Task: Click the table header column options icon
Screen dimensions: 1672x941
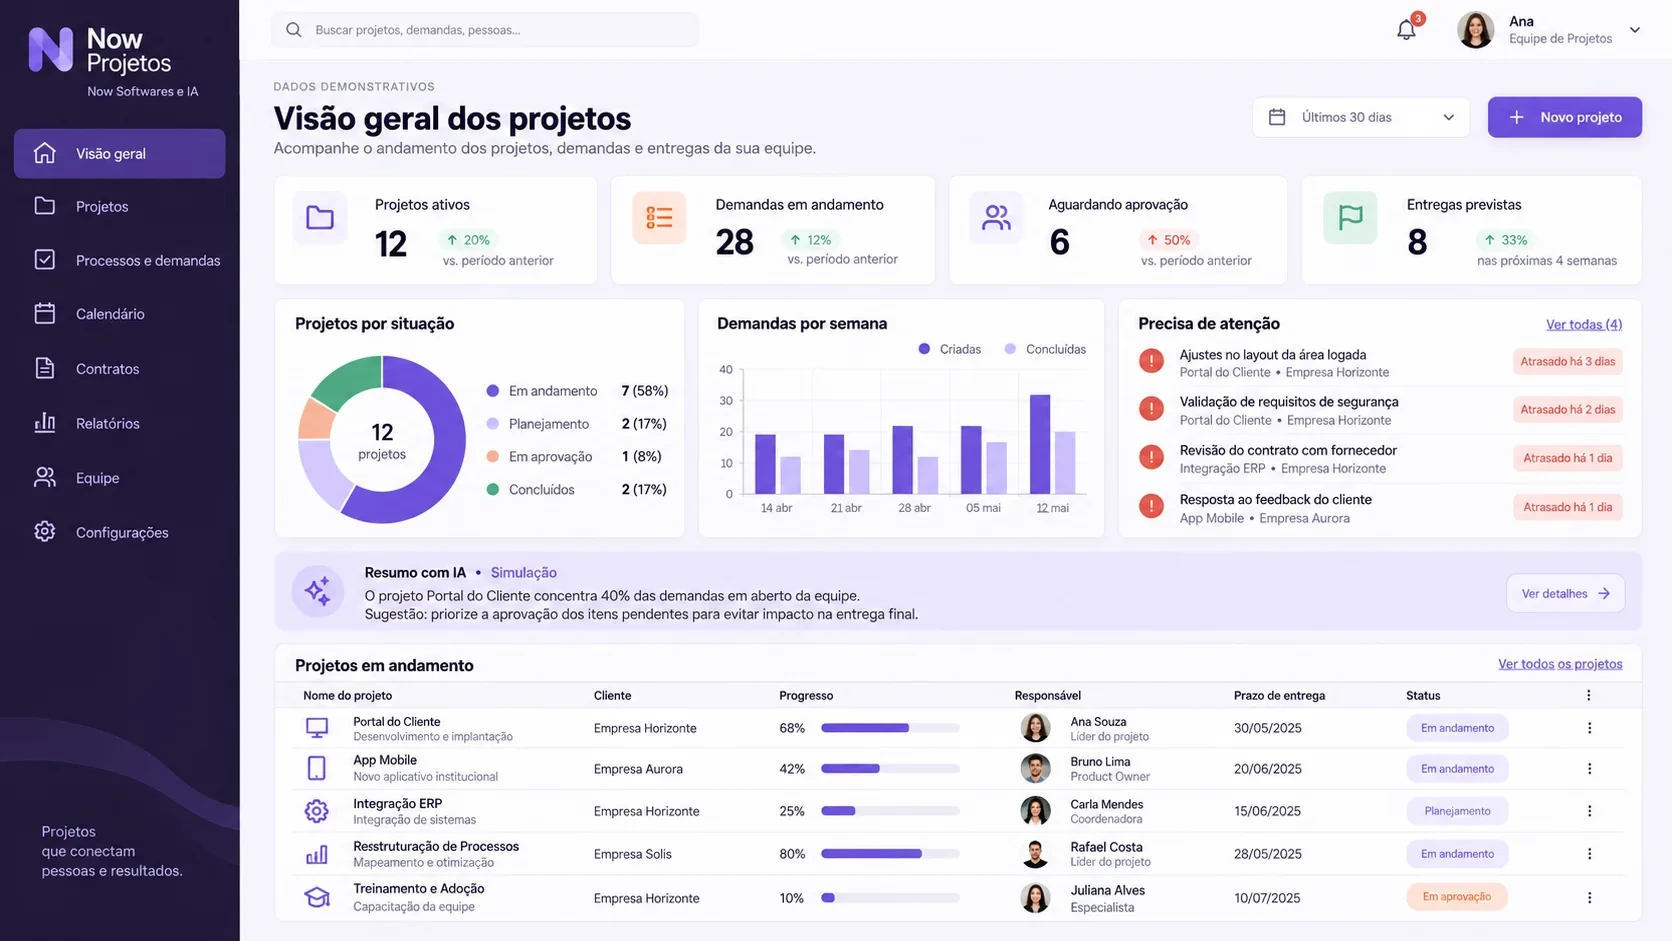Action: coord(1588,695)
